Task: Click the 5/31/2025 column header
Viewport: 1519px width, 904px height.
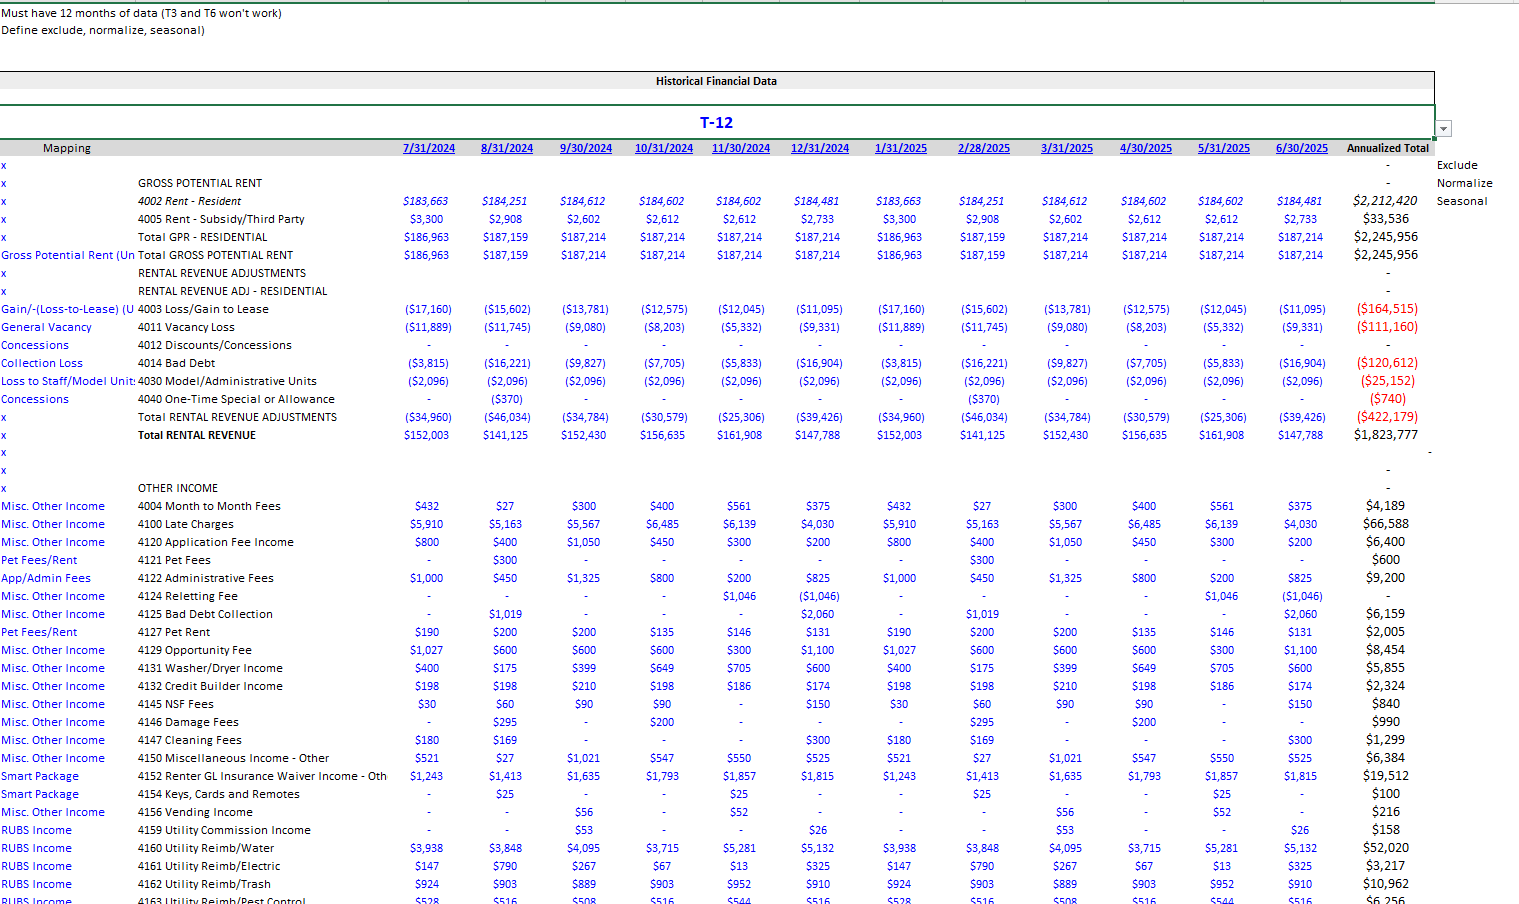Action: [1224, 148]
